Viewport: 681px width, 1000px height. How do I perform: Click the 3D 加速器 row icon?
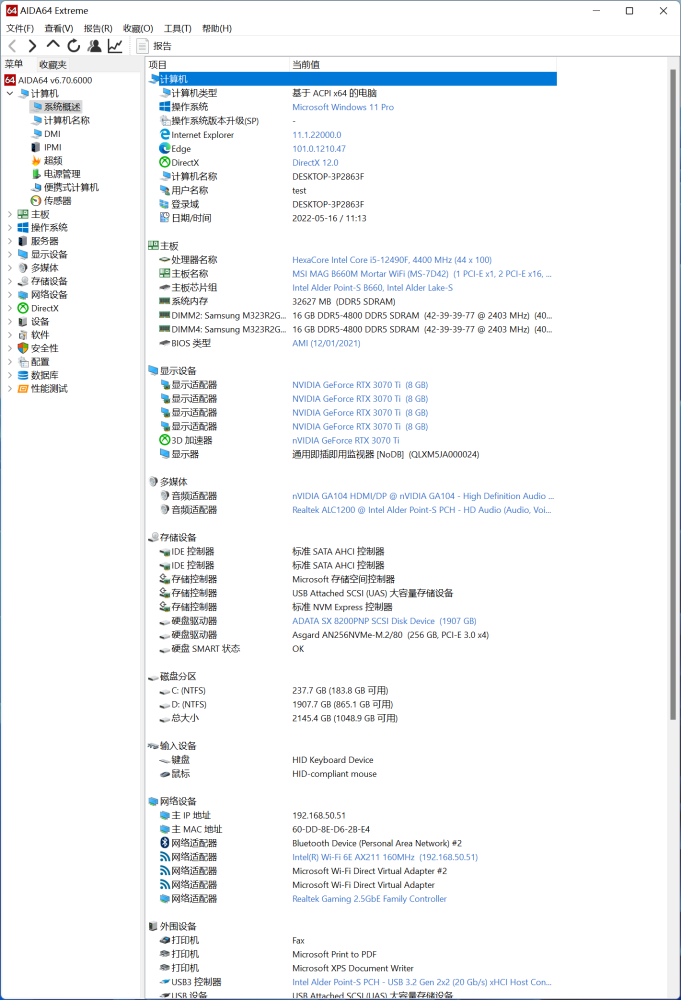click(165, 440)
